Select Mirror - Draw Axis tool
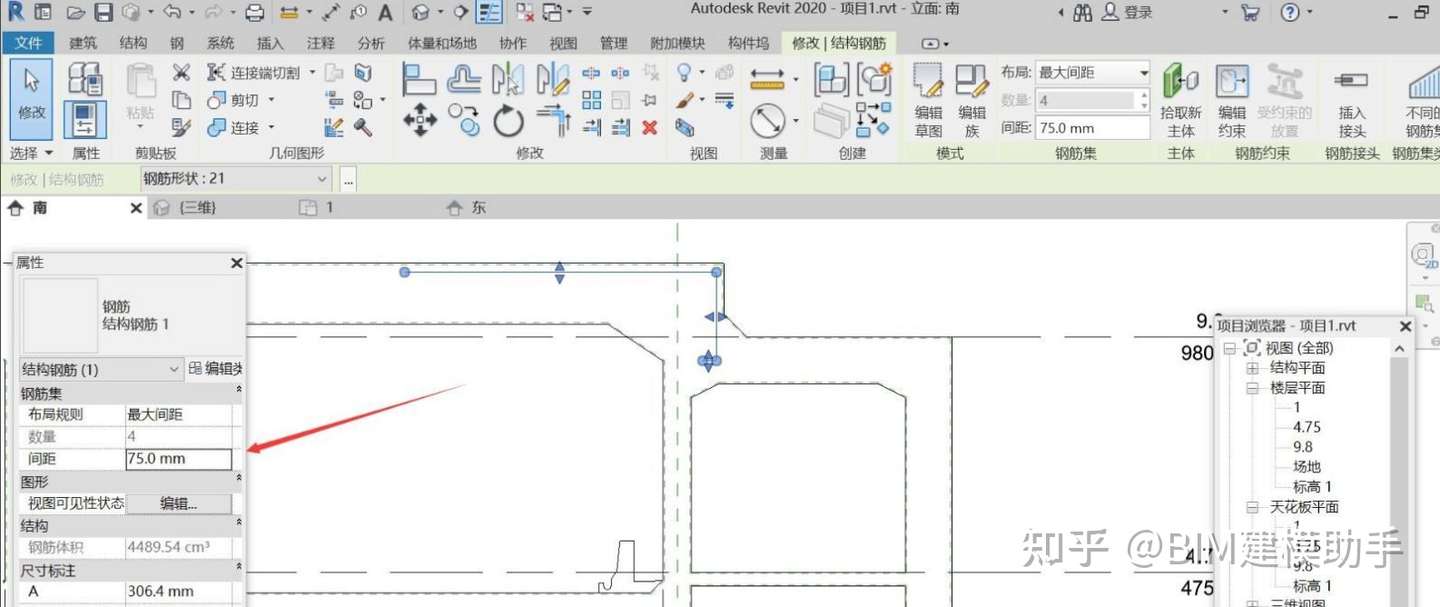 click(x=552, y=78)
